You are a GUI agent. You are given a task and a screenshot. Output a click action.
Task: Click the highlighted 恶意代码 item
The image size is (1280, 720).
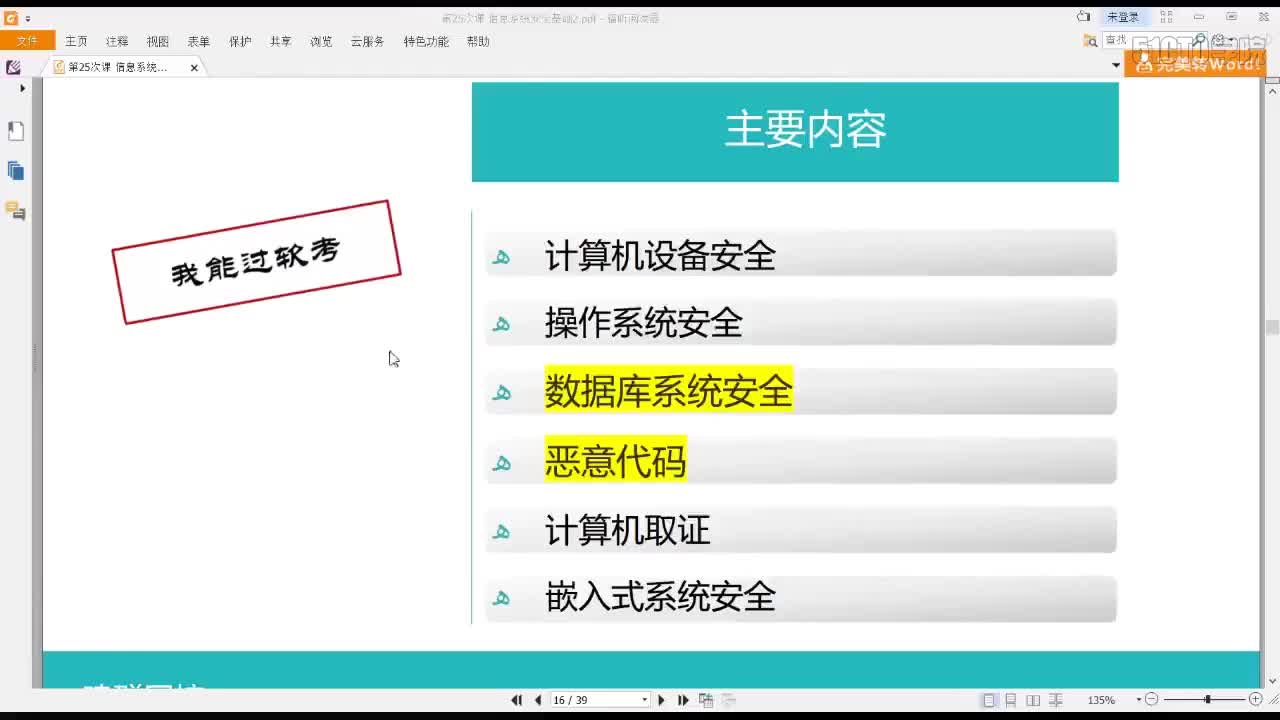coord(615,460)
